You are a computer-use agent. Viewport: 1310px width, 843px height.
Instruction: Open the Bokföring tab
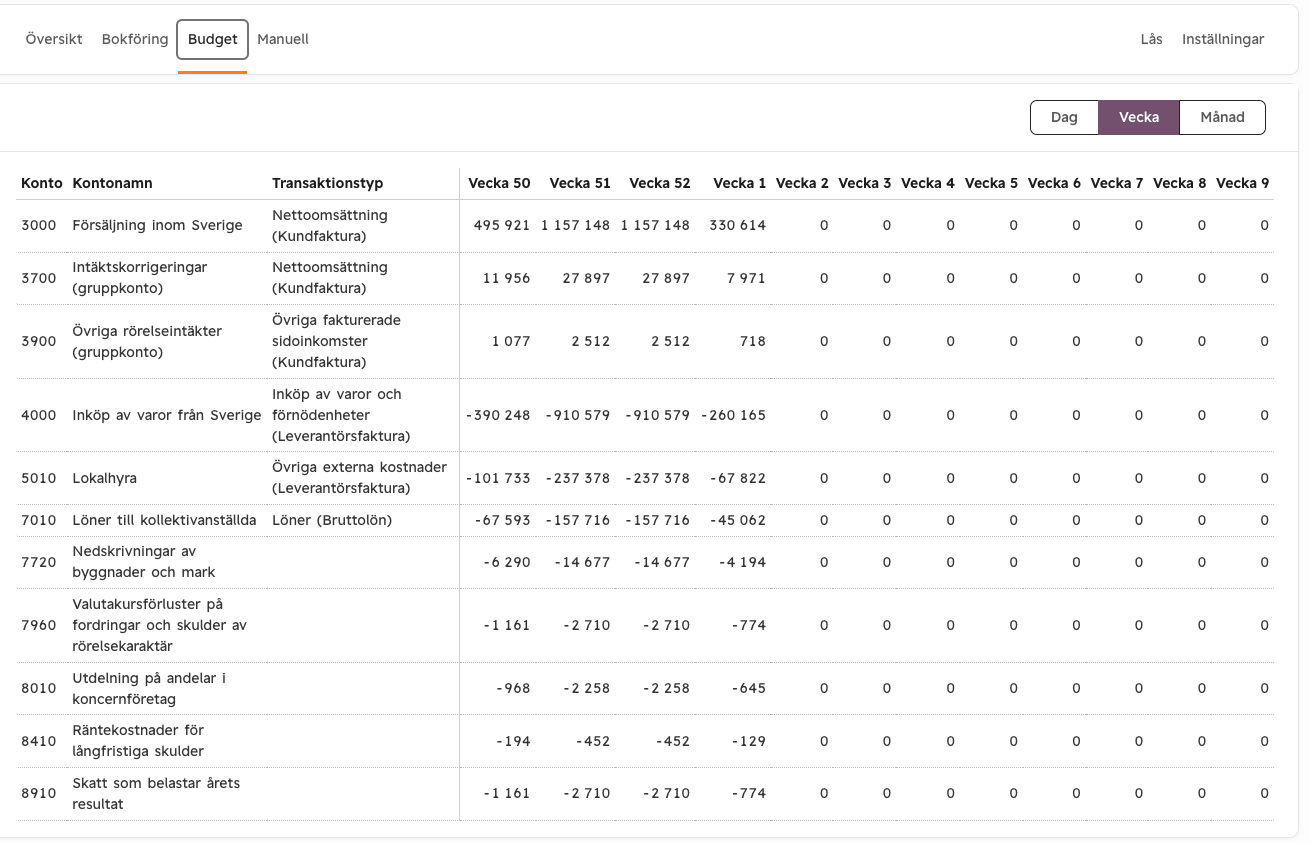coord(135,39)
